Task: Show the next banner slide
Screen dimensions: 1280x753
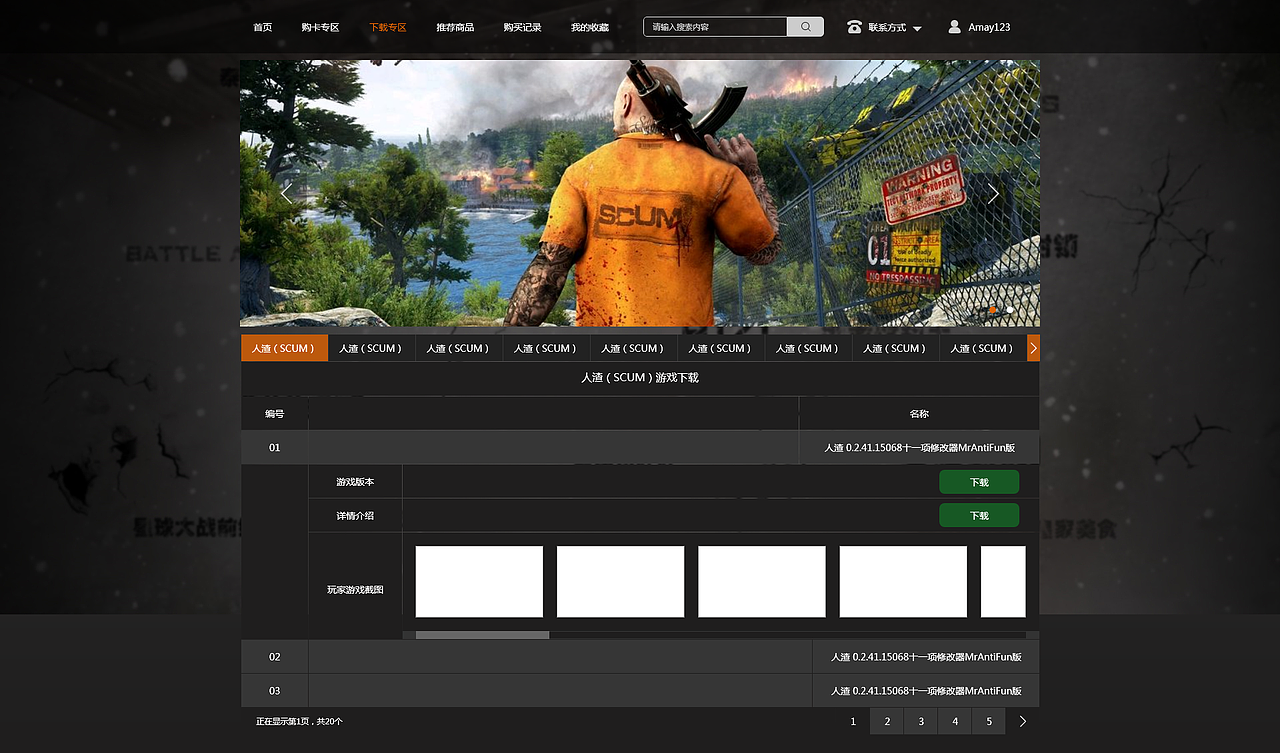Action: [x=993, y=193]
